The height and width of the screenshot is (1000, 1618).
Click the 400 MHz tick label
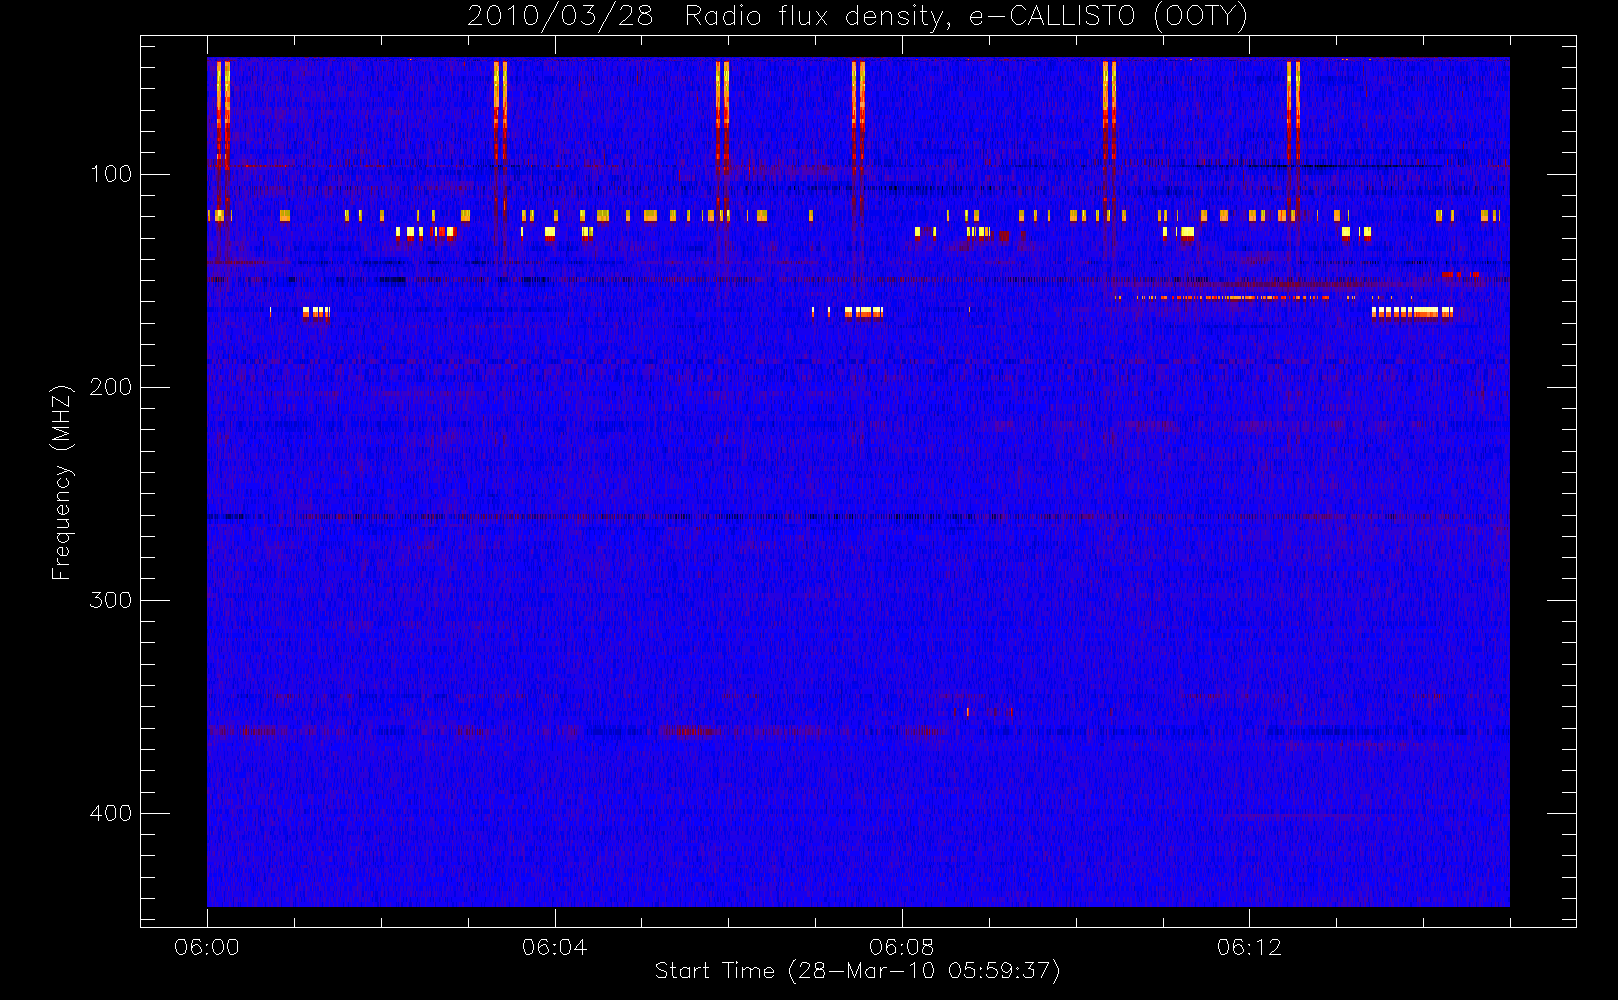pyautogui.click(x=111, y=813)
